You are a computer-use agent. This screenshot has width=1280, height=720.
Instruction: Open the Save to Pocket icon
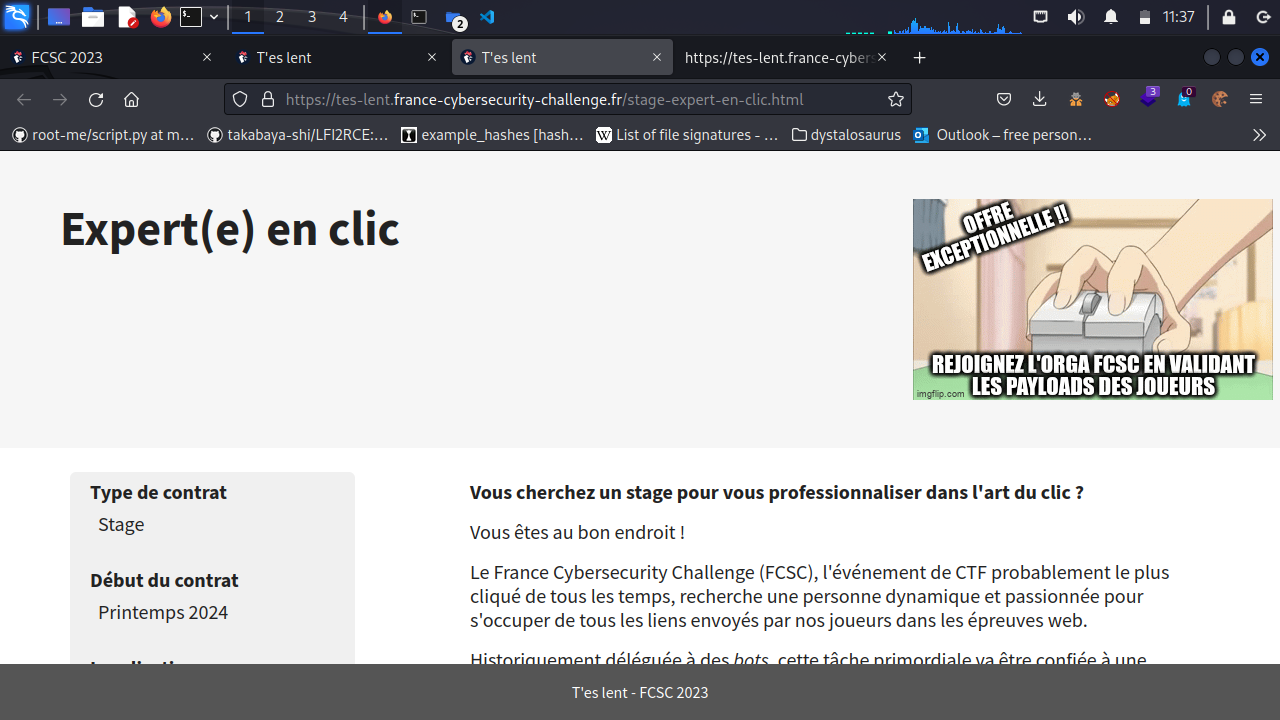(x=1004, y=99)
